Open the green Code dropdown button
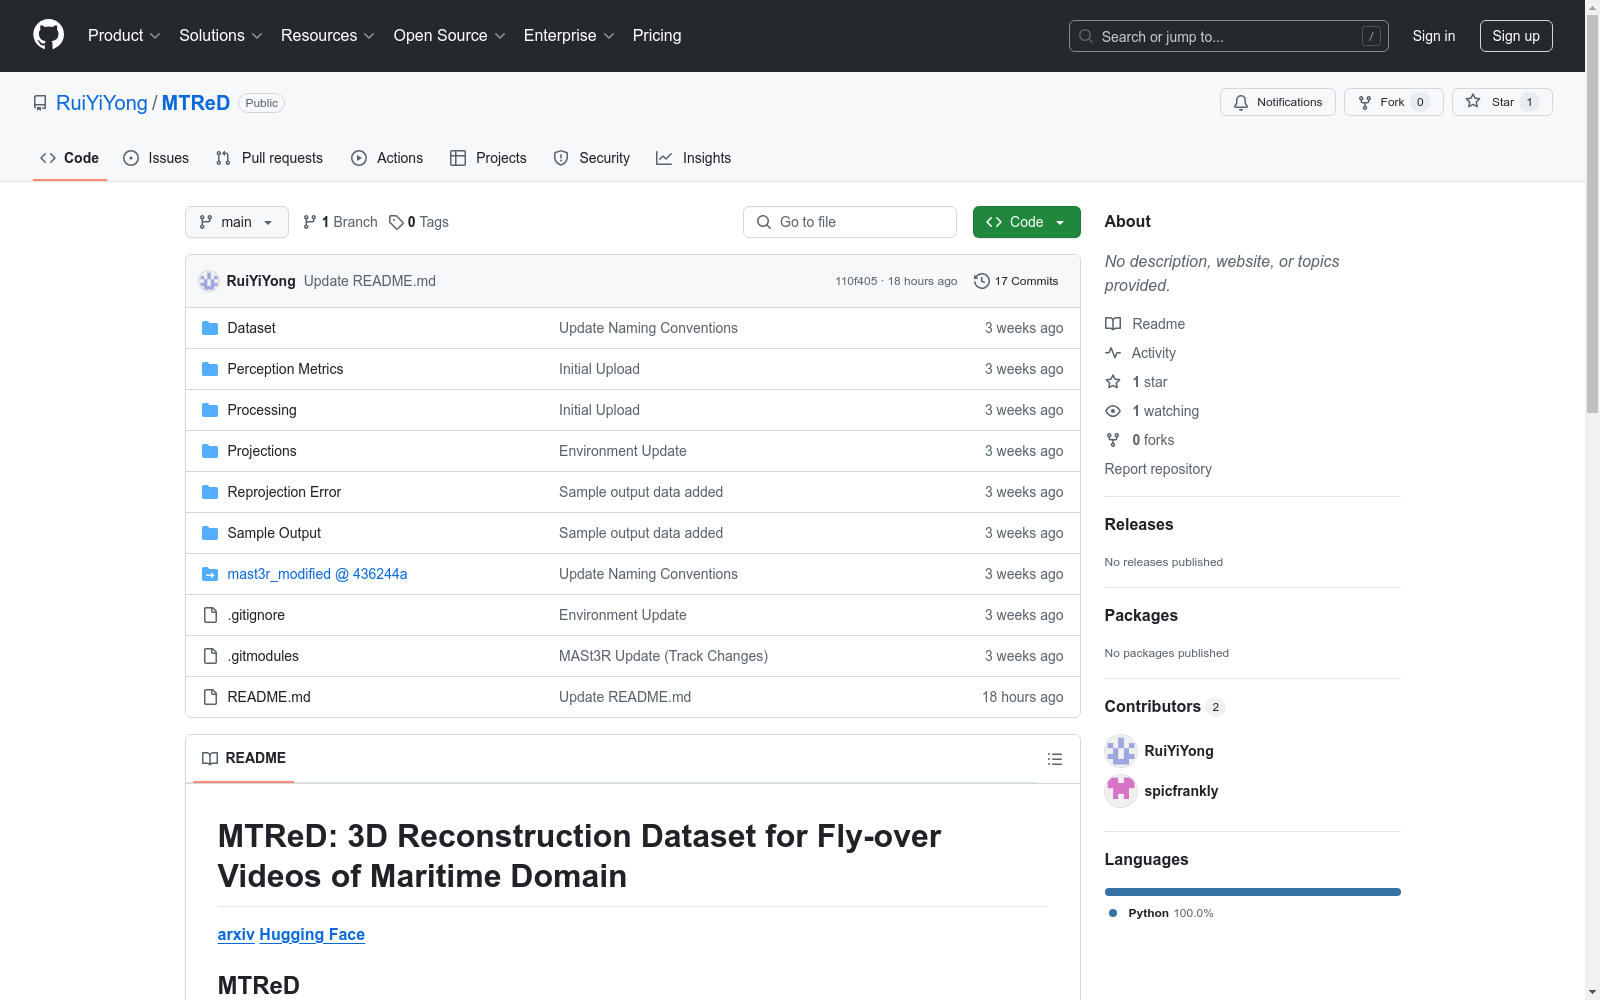 point(1027,222)
